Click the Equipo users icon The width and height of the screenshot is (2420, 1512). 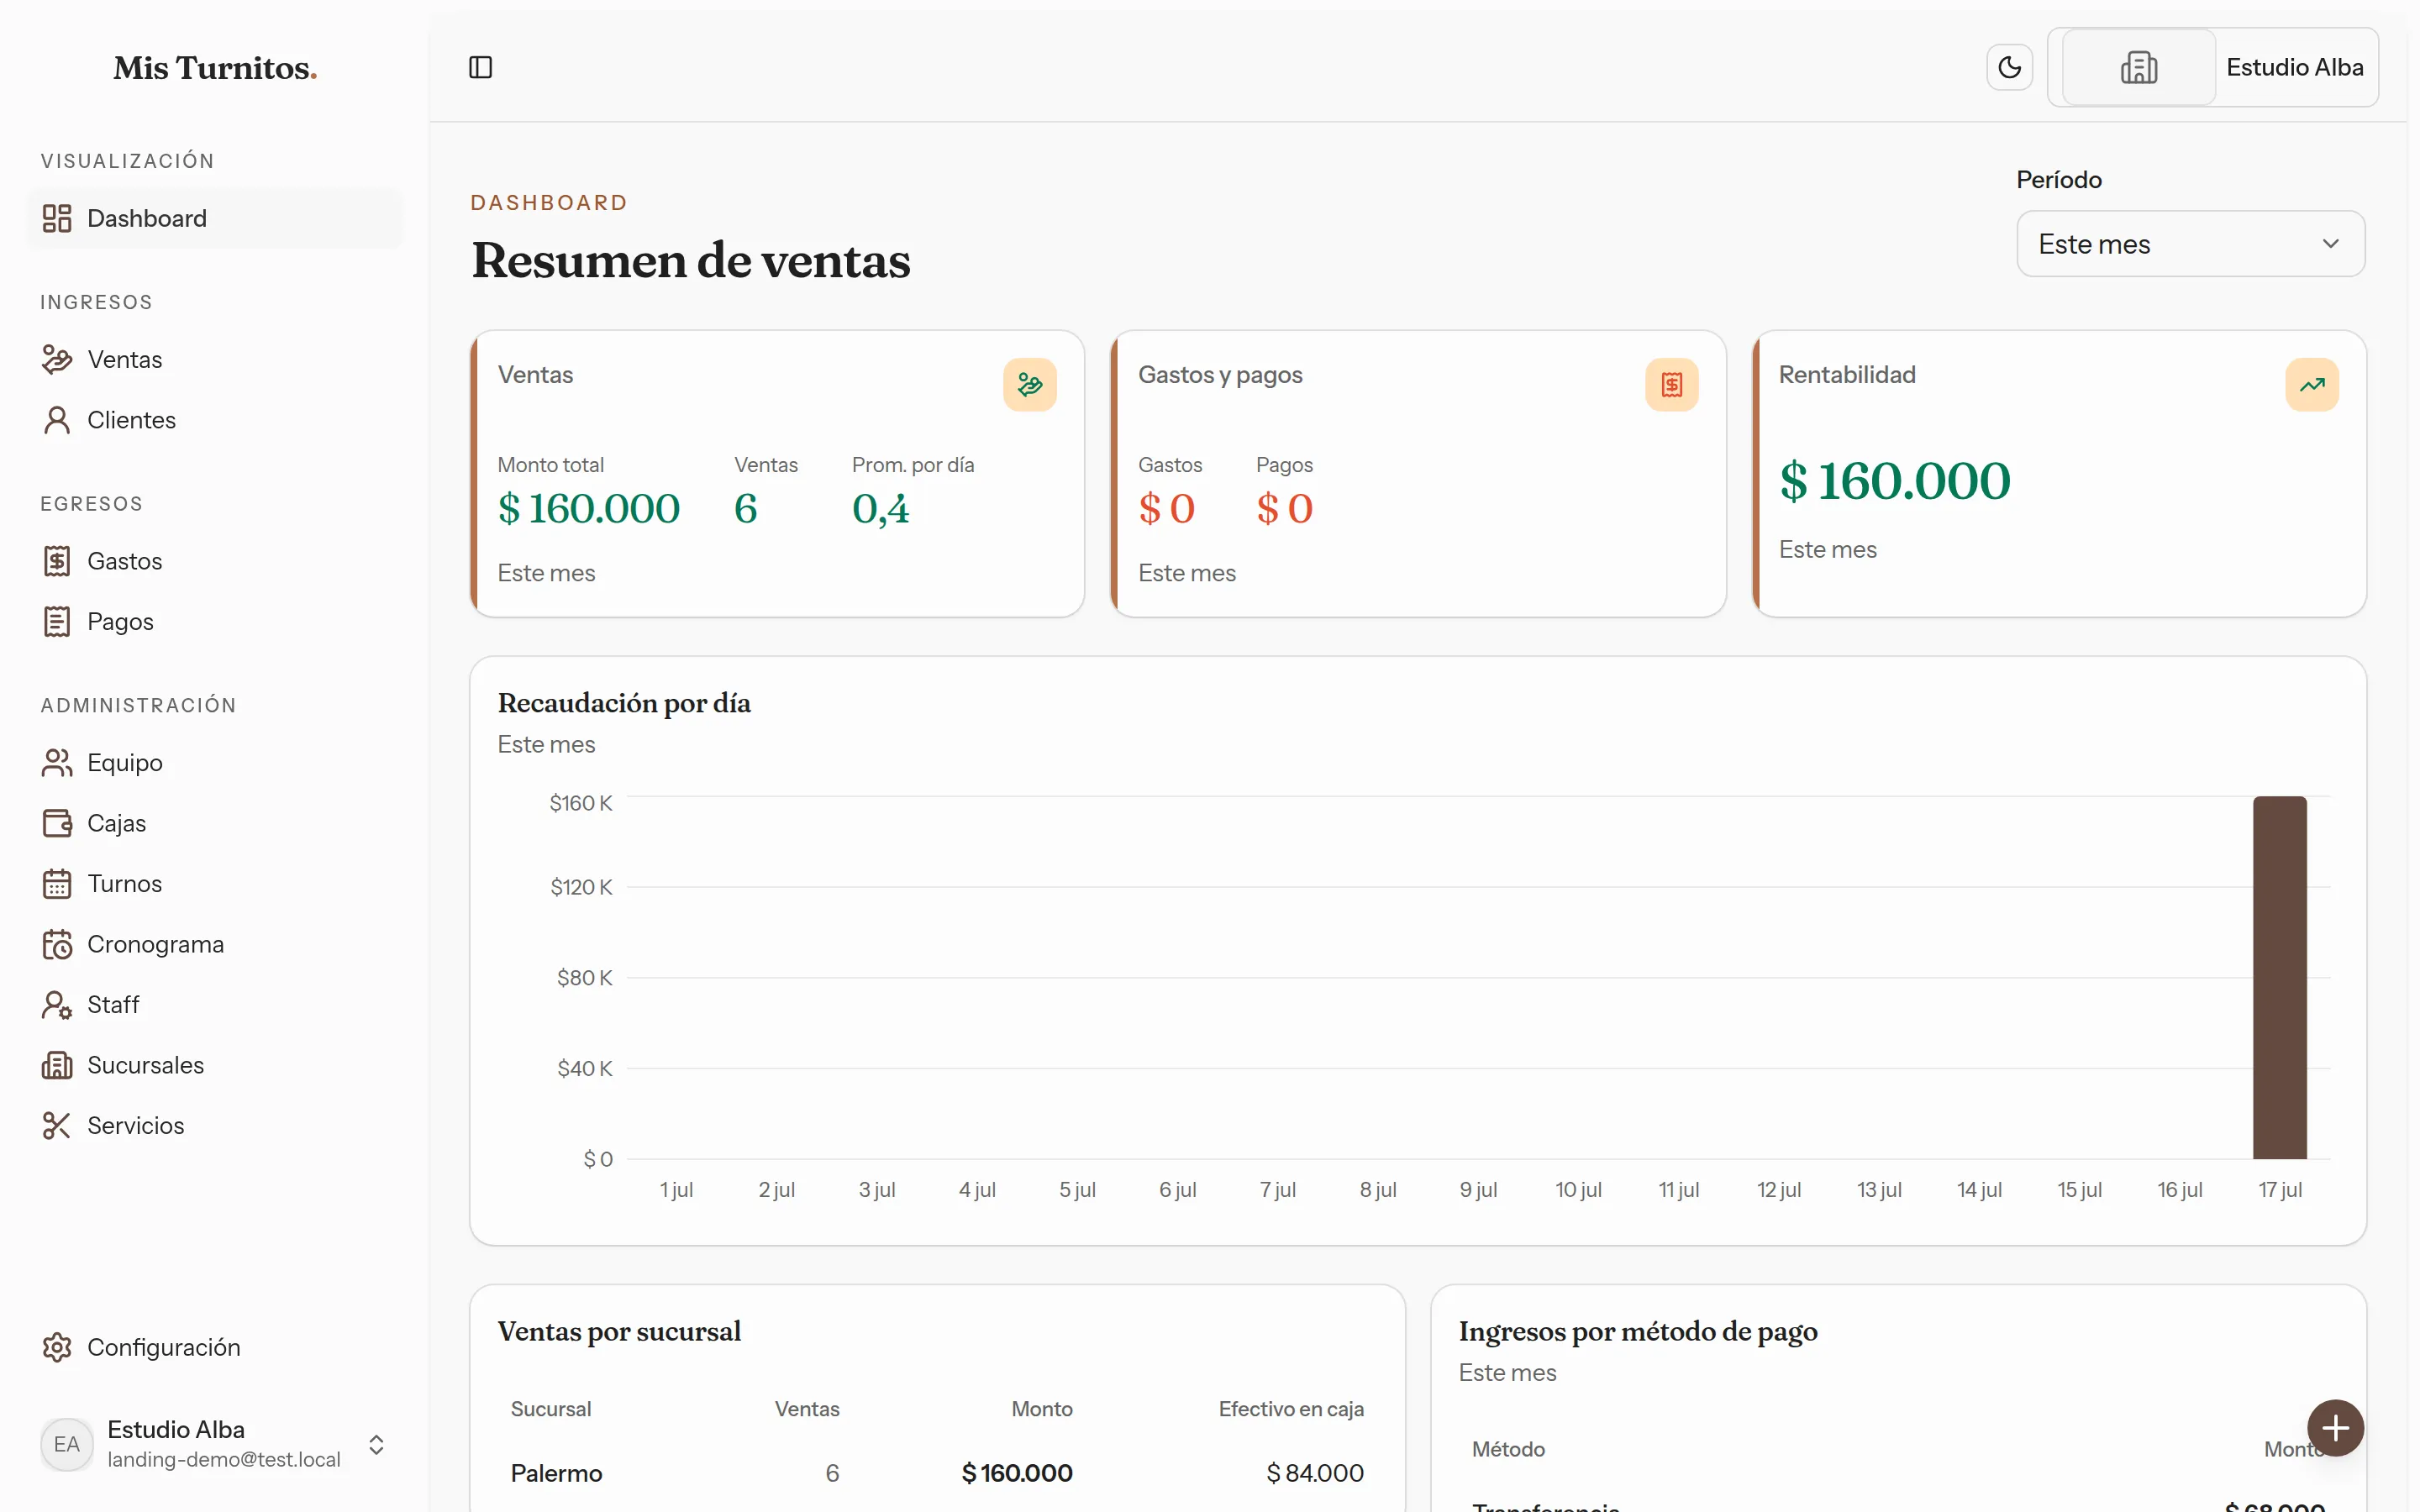57,762
